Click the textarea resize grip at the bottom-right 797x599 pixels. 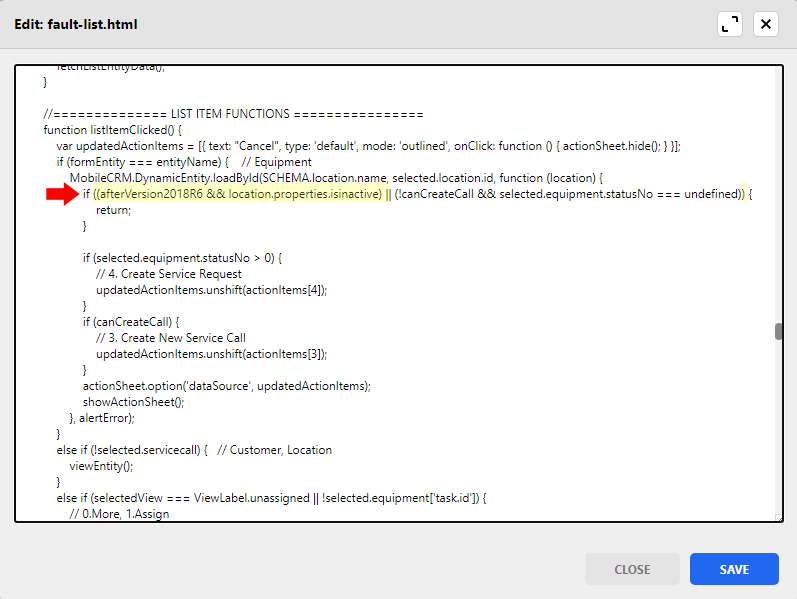[778, 517]
